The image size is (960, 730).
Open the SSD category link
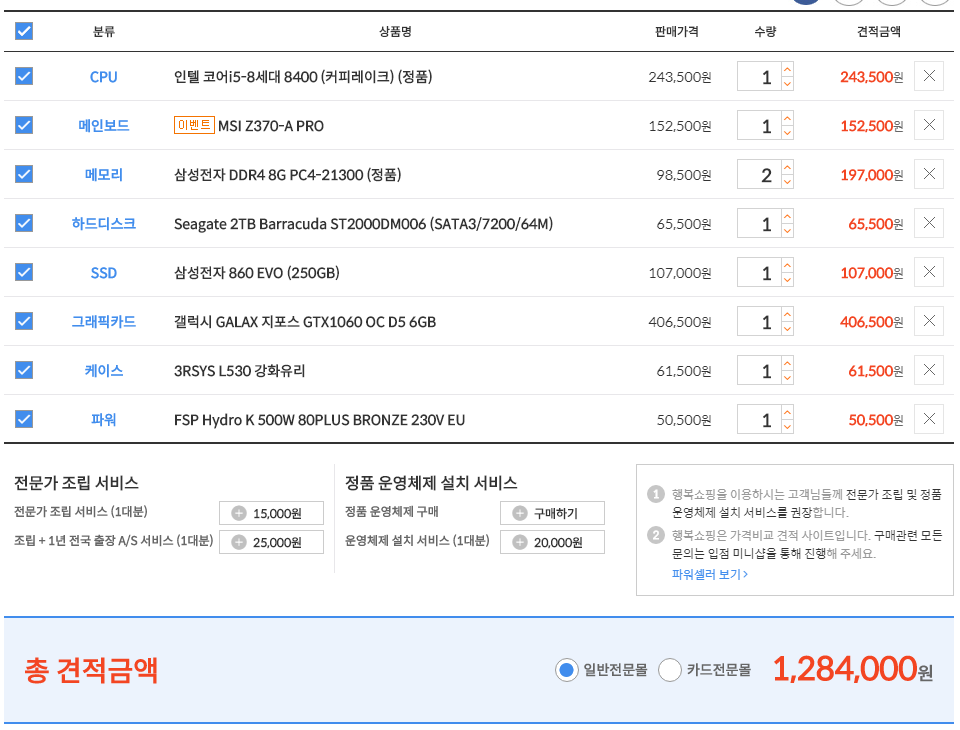click(103, 273)
